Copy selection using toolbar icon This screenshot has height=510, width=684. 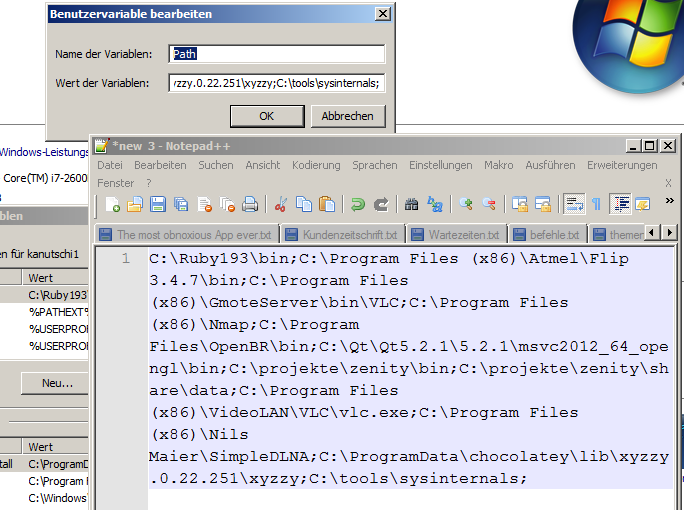tap(304, 204)
